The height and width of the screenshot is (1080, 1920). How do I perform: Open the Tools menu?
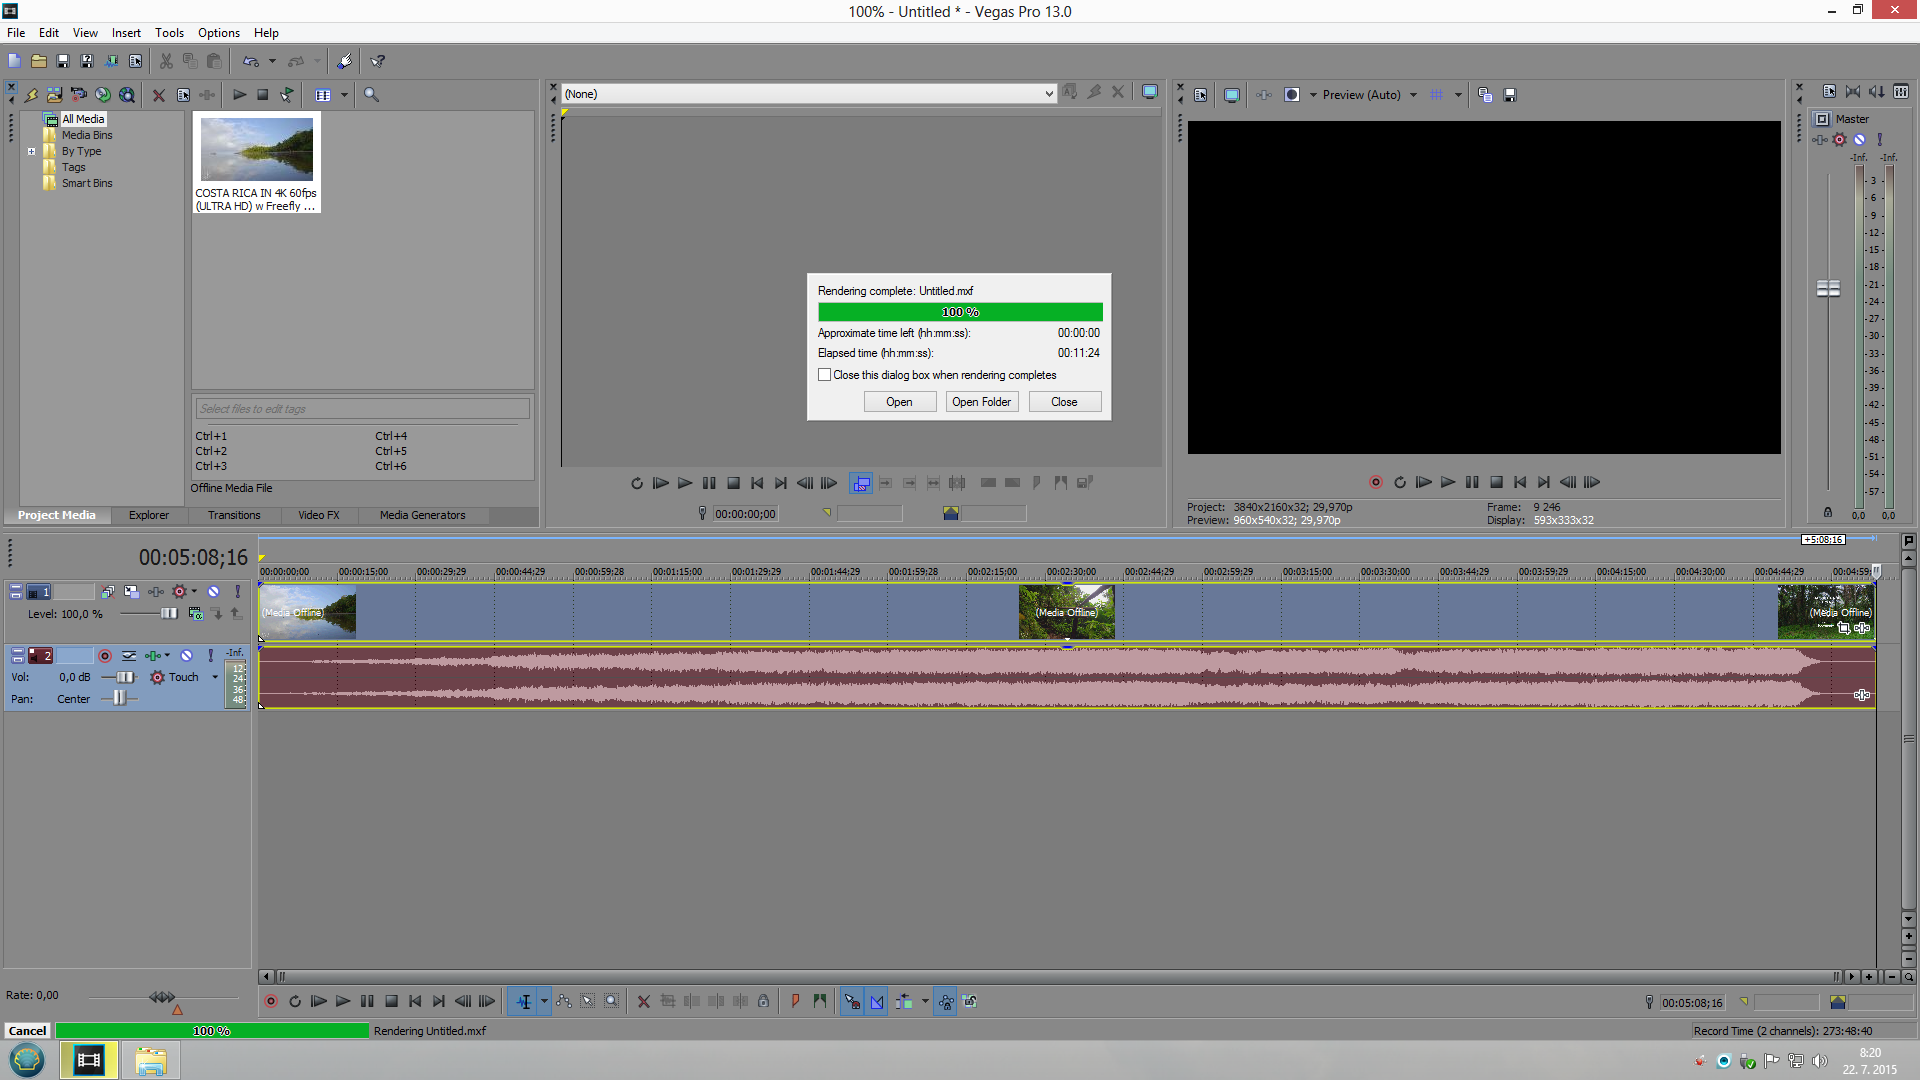point(169,33)
